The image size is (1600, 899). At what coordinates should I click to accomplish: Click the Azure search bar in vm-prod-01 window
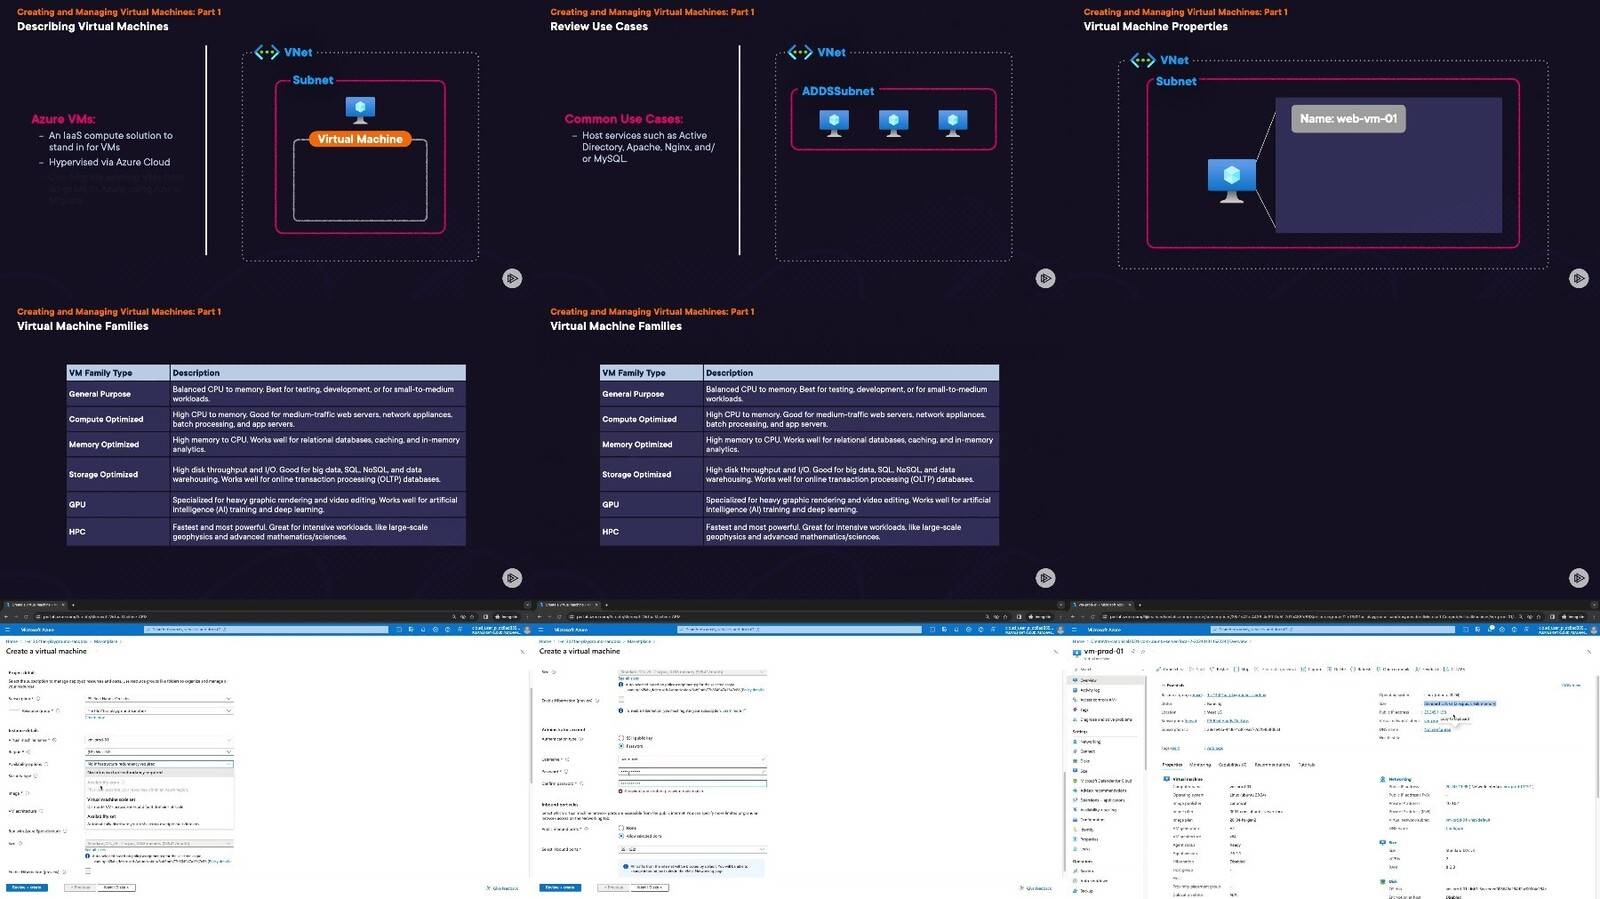1332,629
